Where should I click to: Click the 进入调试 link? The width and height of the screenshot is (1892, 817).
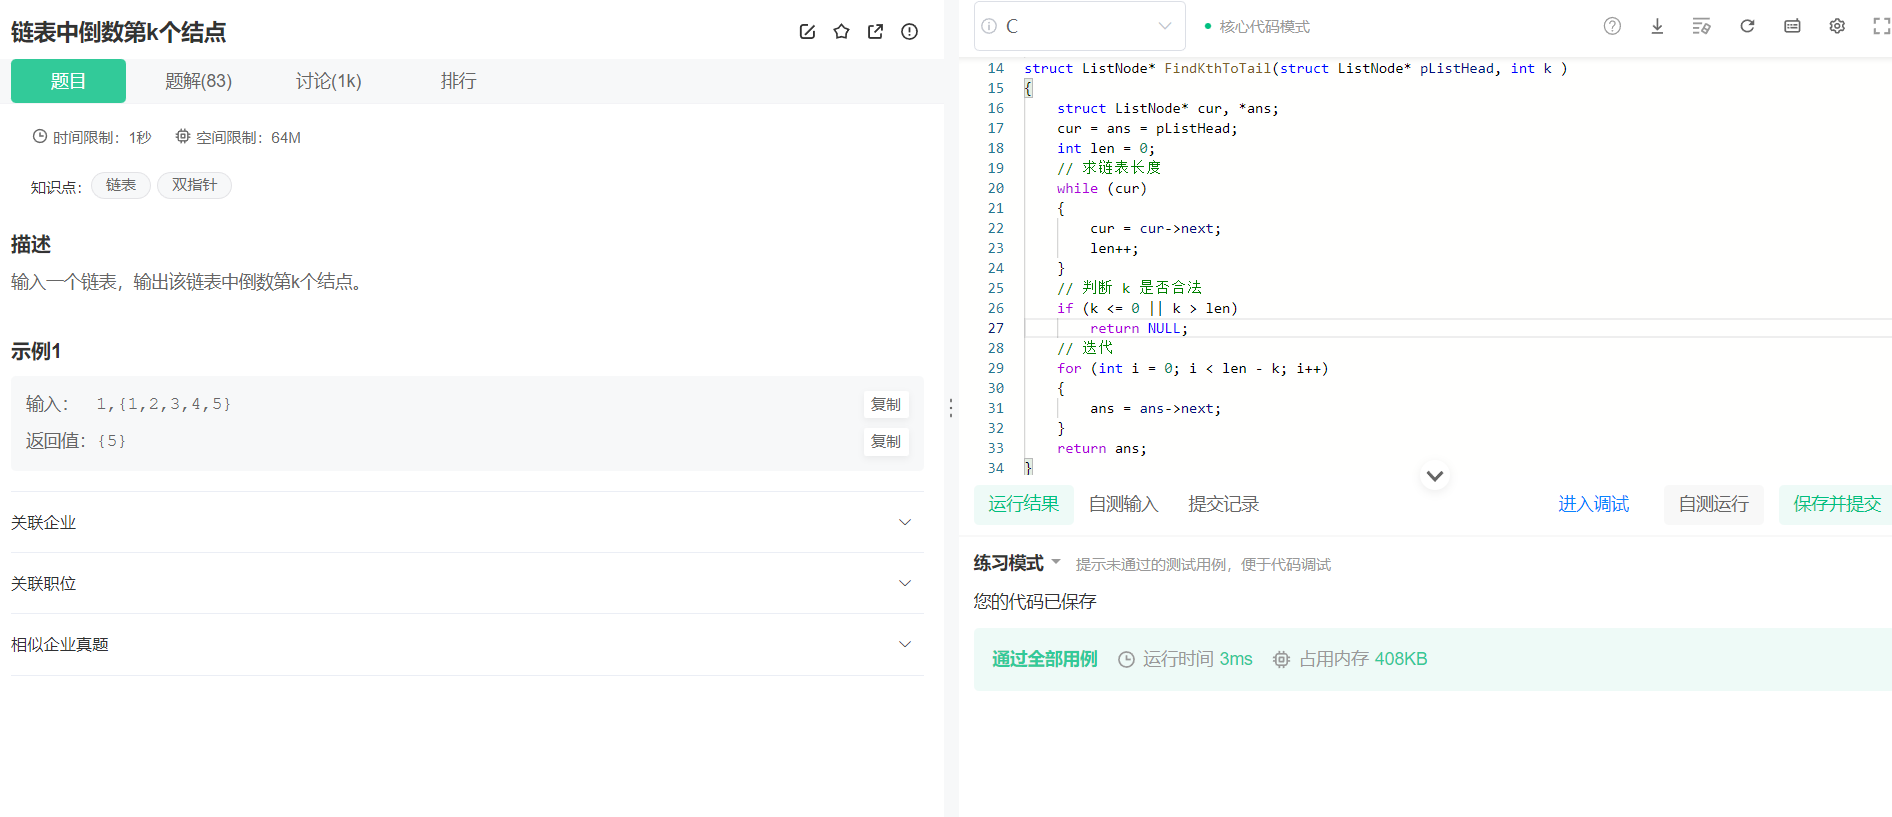(1593, 504)
